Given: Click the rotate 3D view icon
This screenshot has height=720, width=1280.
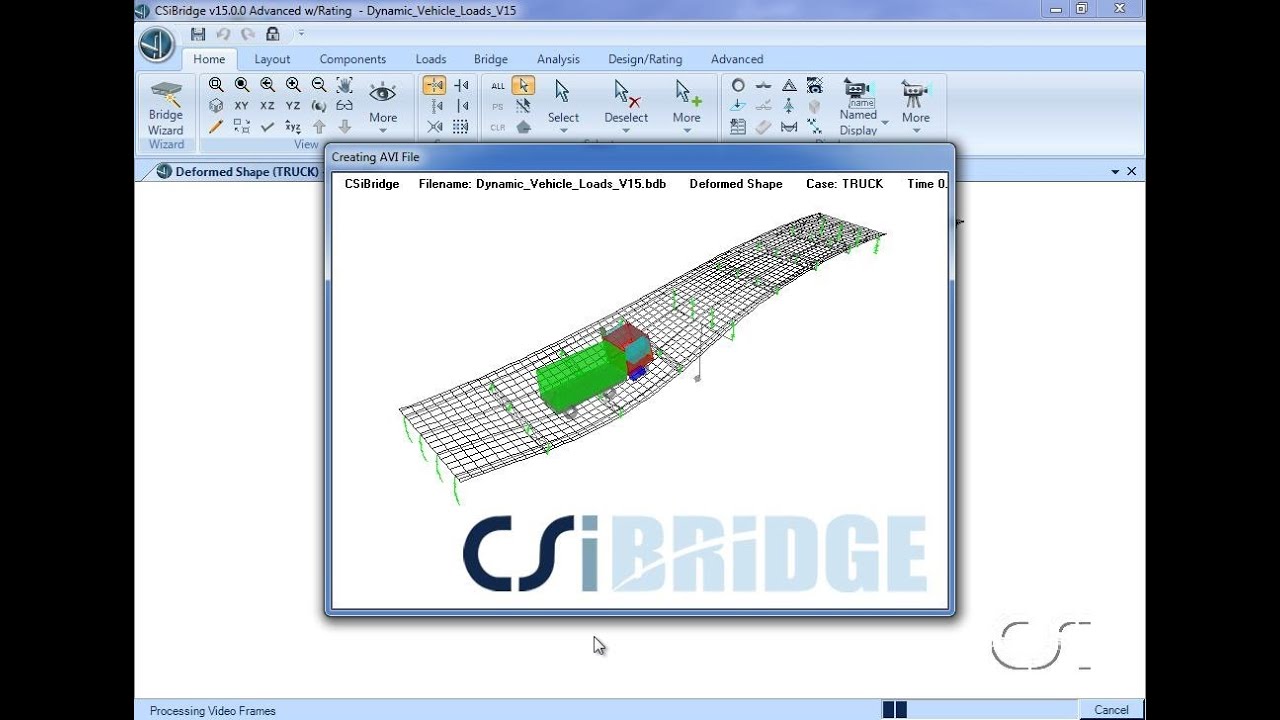Looking at the screenshot, I should tap(319, 106).
